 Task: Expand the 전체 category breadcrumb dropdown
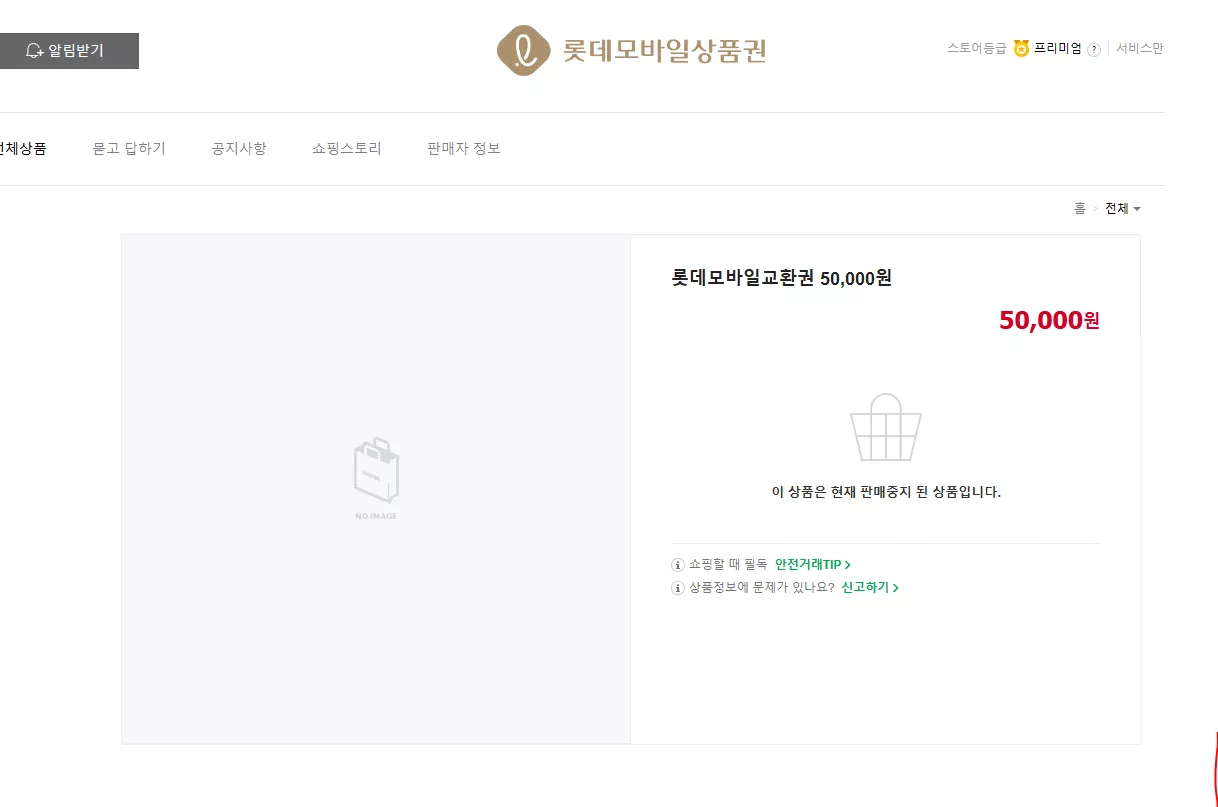(x=1123, y=209)
